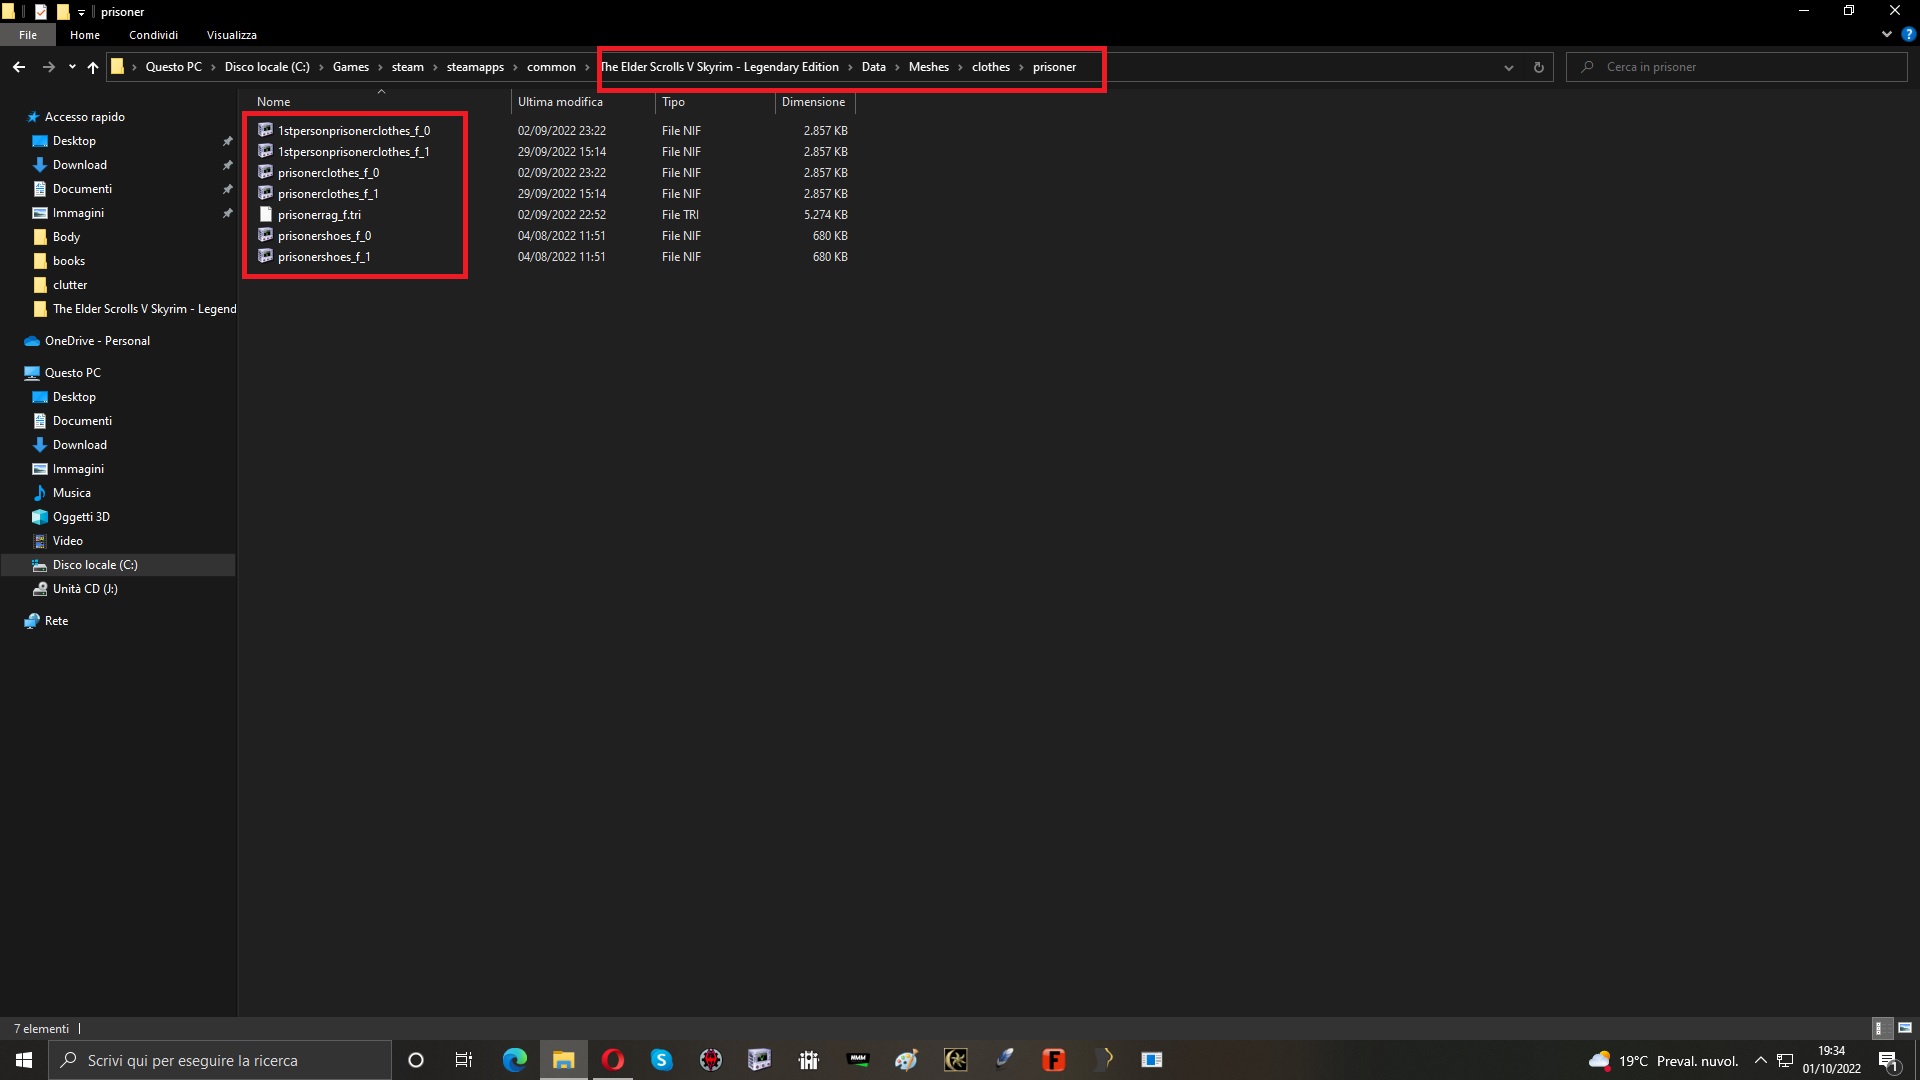1920x1080 pixels.
Task: Open the recent locations dropdown arrow
Action: (72, 67)
